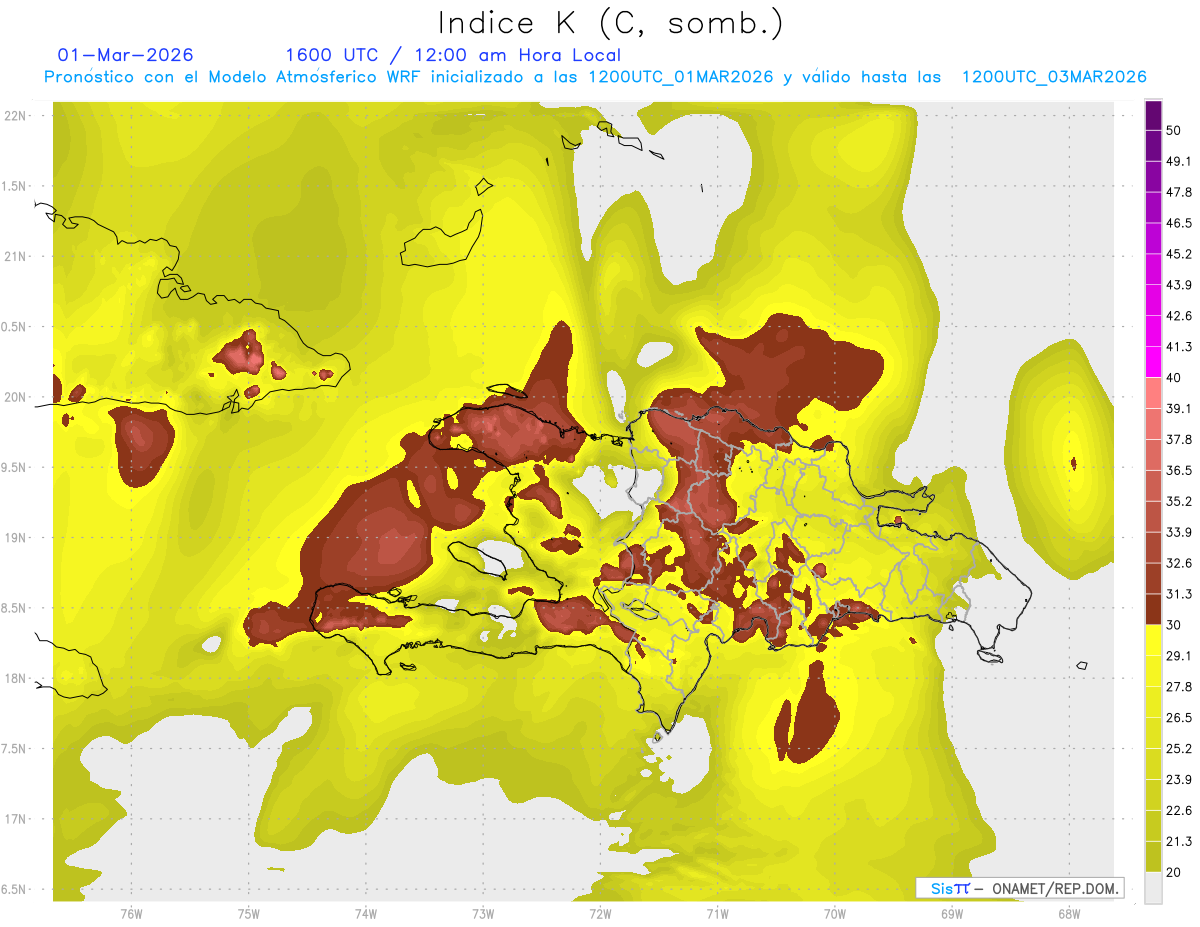Viewport: 1200px width, 927px height.
Task: Click the longitude label "71W"
Action: click(717, 914)
